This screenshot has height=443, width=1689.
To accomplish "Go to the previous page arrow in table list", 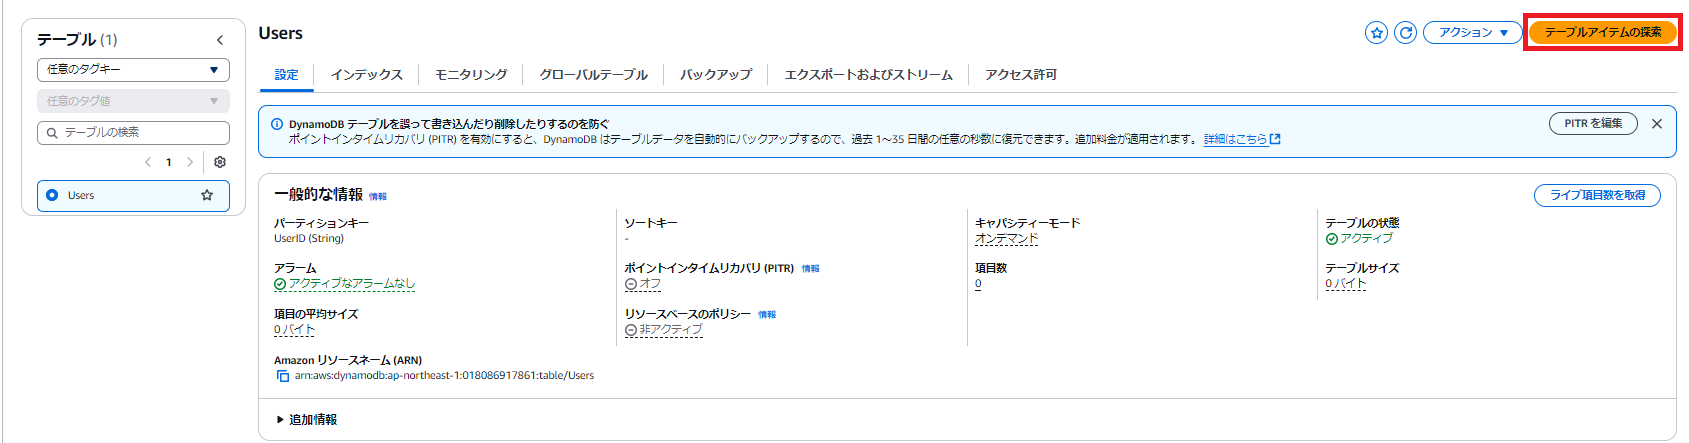I will 148,162.
